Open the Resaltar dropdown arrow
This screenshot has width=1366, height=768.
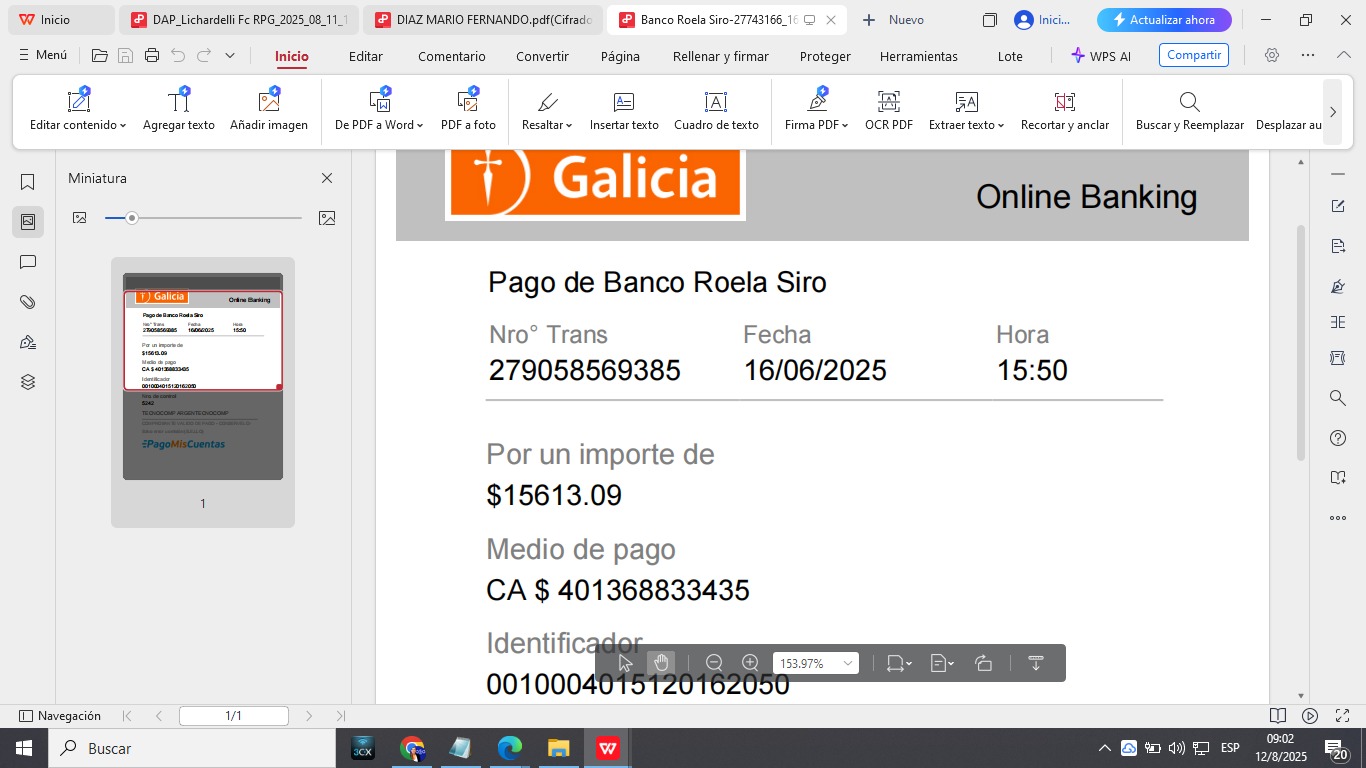coord(568,126)
